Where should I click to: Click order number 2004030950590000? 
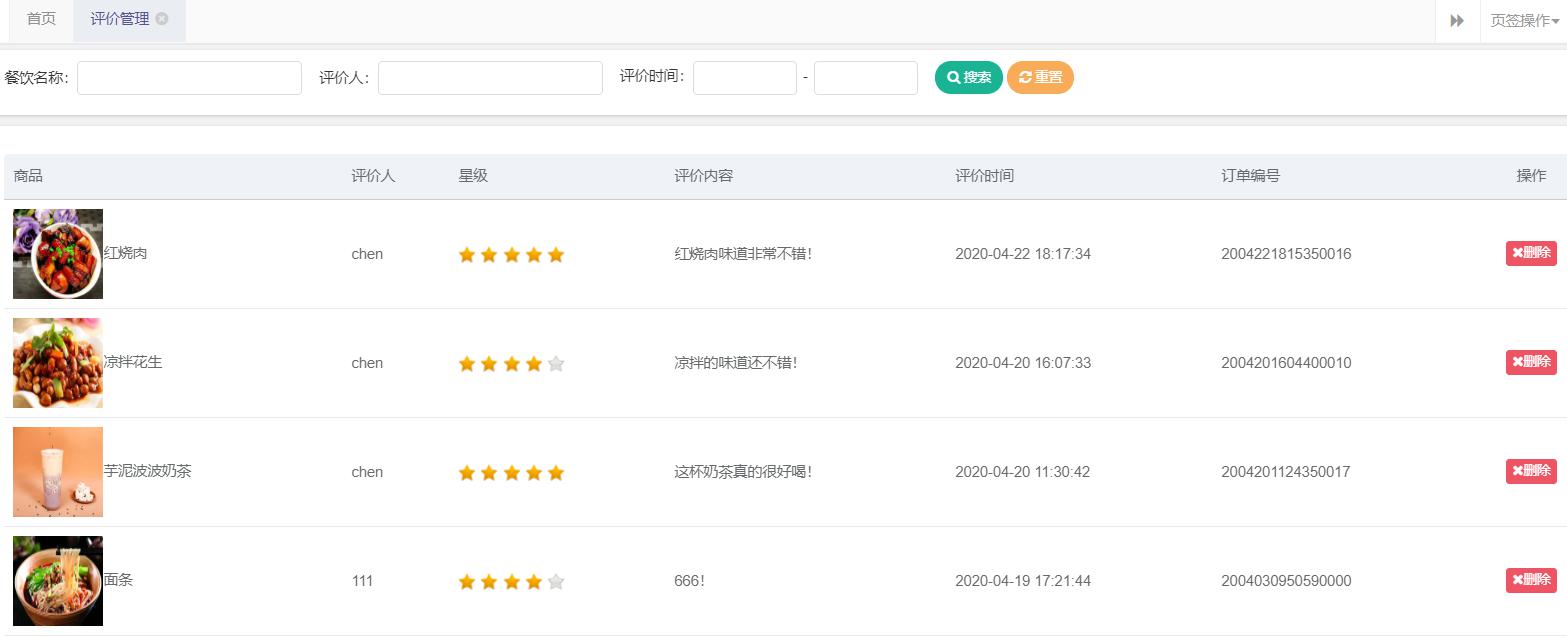tap(1286, 581)
